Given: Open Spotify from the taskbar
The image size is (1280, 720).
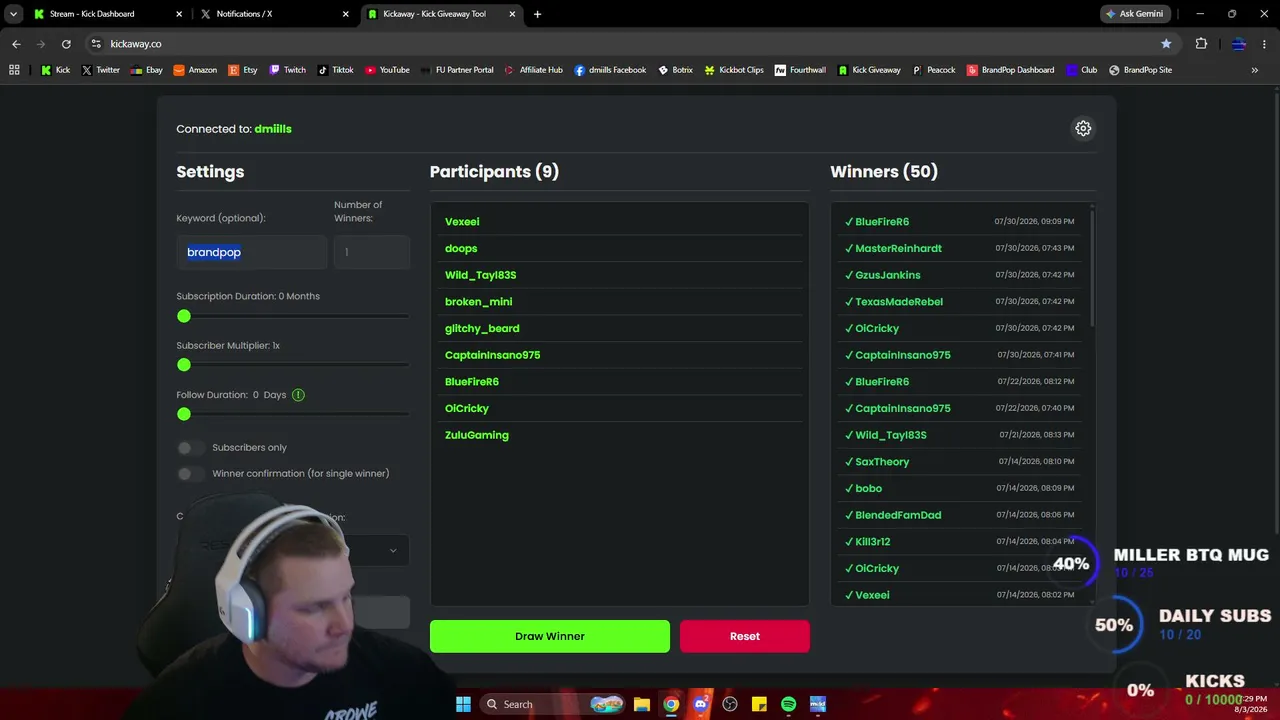Looking at the screenshot, I should point(788,704).
